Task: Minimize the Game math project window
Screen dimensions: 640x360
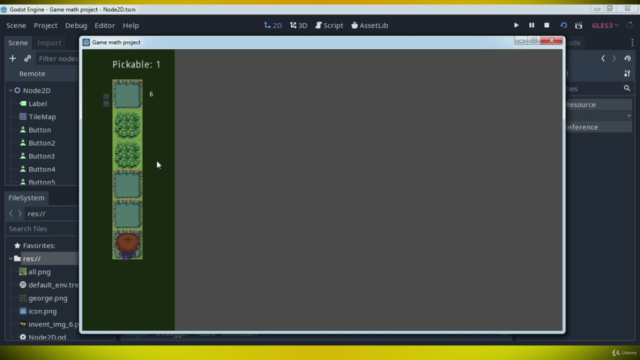Action: pyautogui.click(x=521, y=40)
